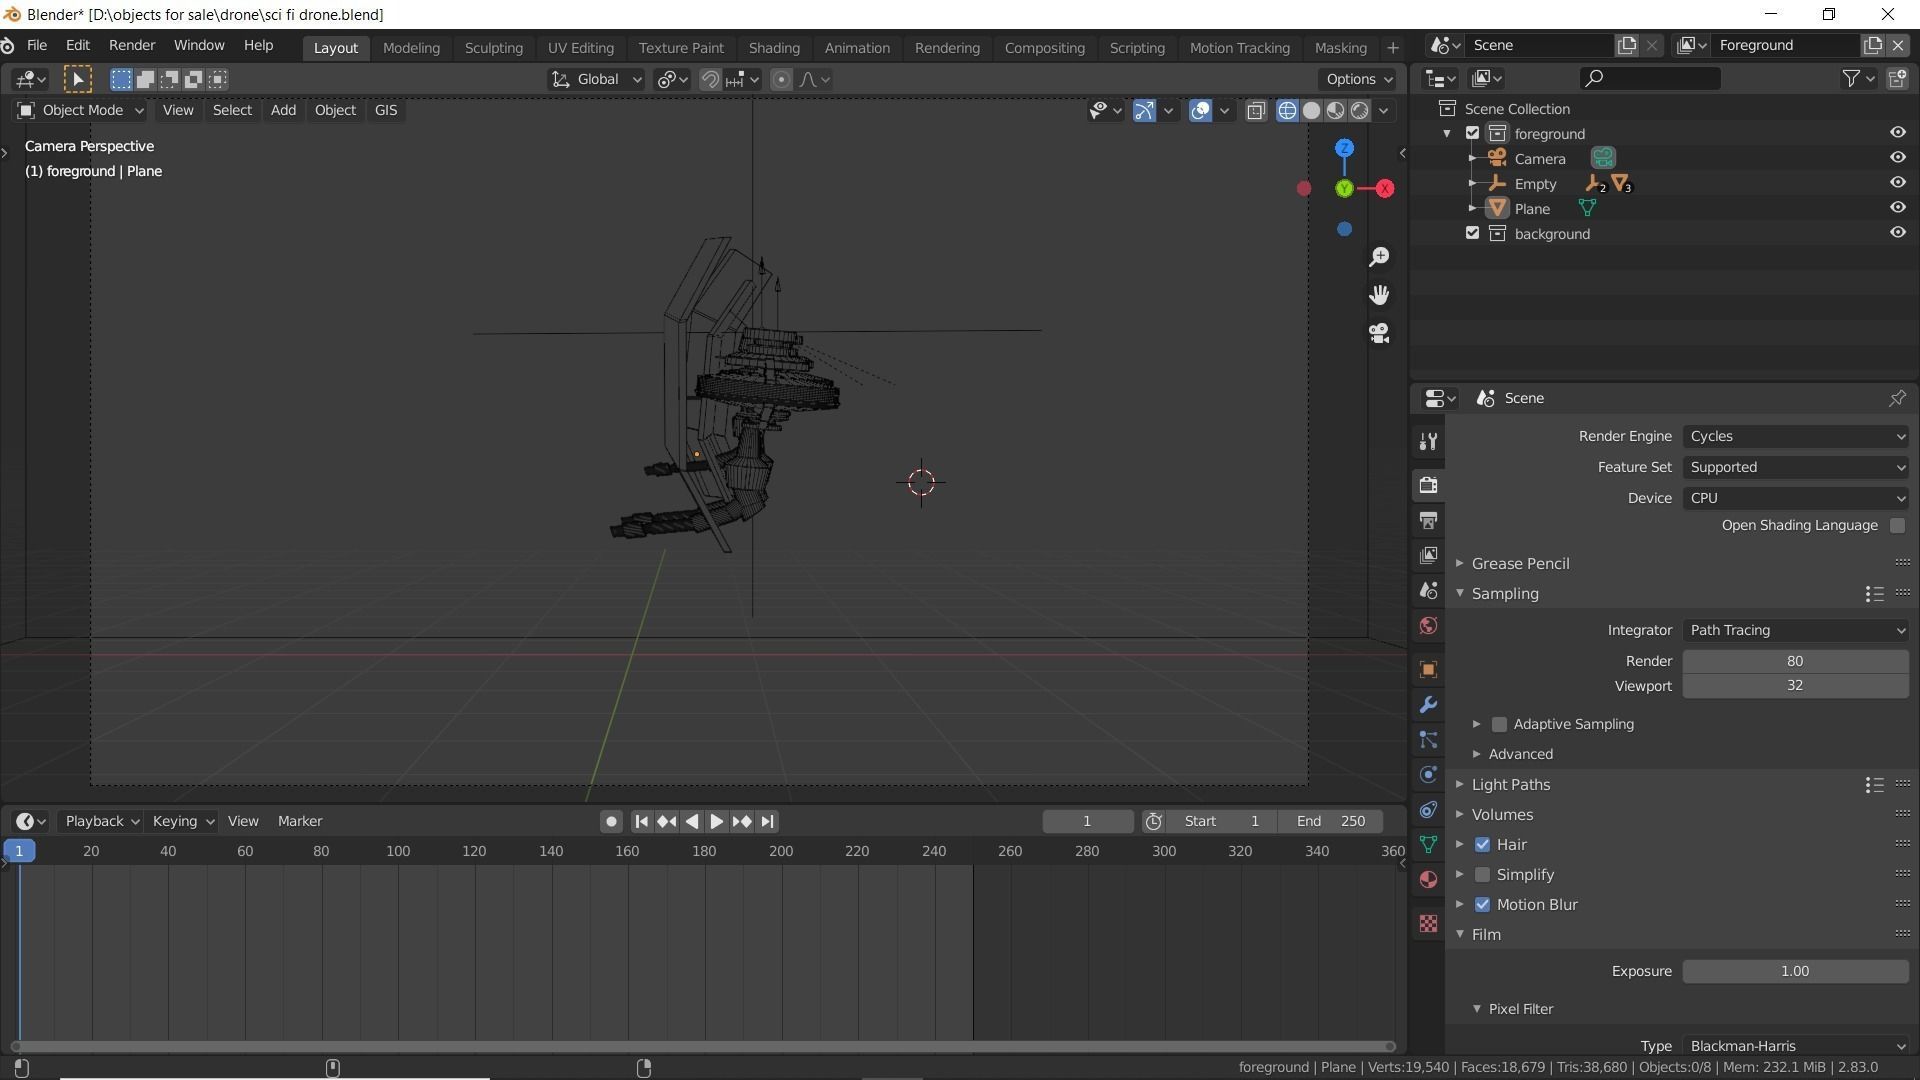Open the Object Mode dropdown

(x=81, y=110)
